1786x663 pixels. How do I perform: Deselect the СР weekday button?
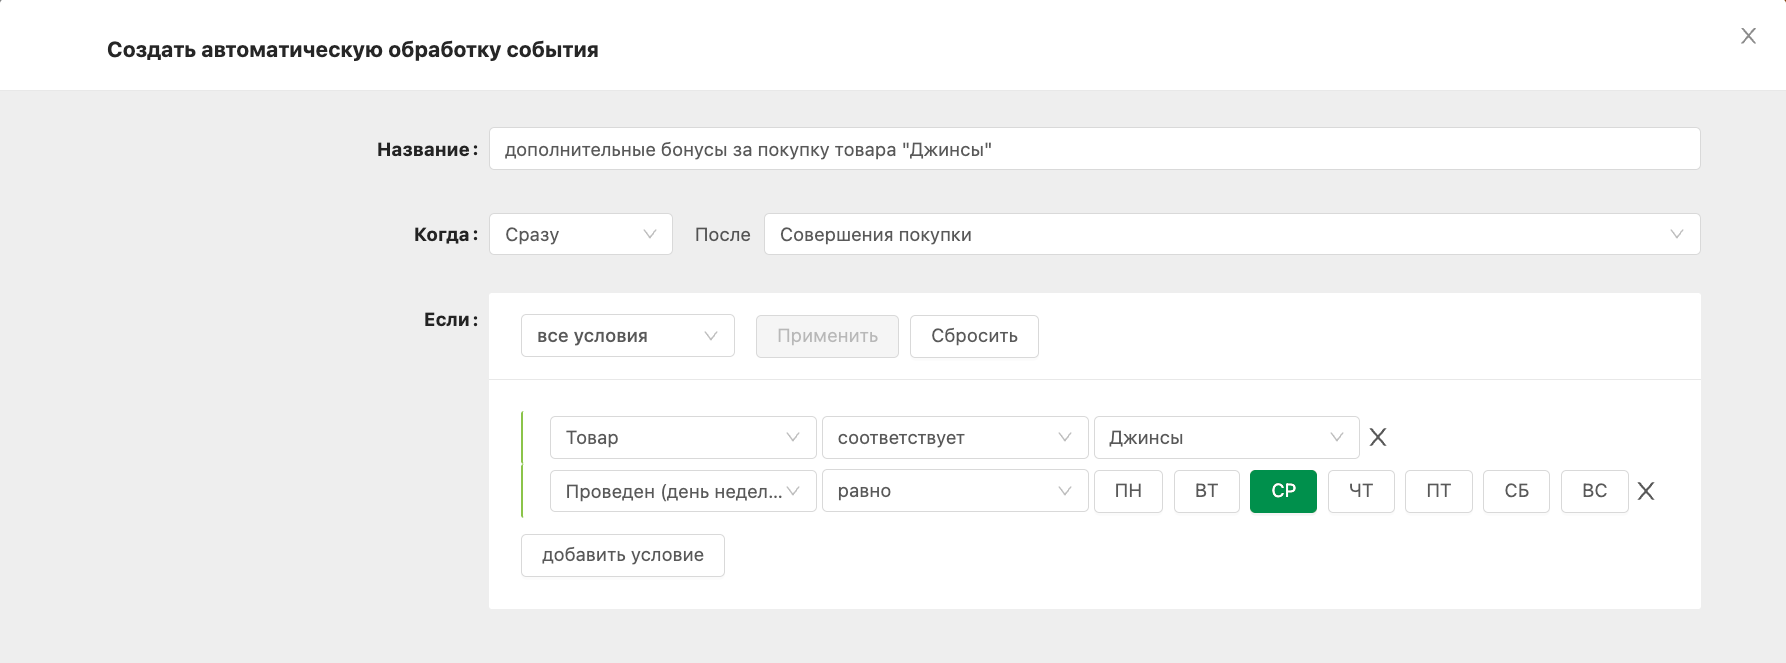click(1283, 491)
